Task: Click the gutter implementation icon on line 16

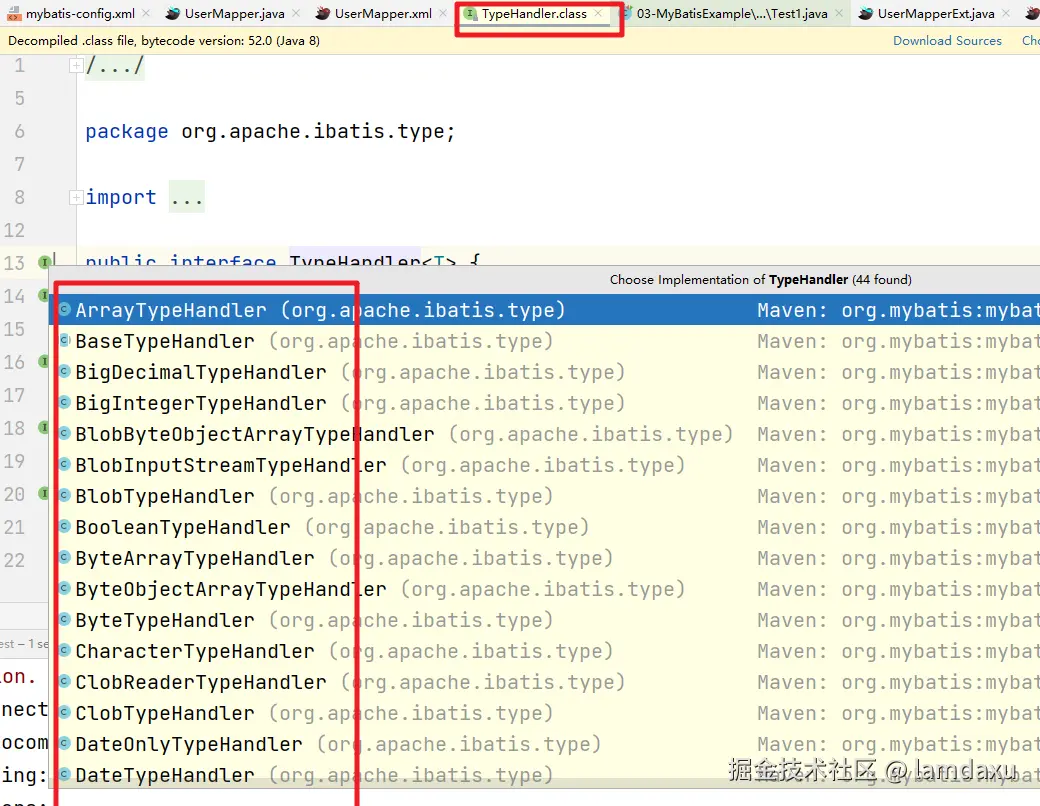Action: [x=44, y=362]
